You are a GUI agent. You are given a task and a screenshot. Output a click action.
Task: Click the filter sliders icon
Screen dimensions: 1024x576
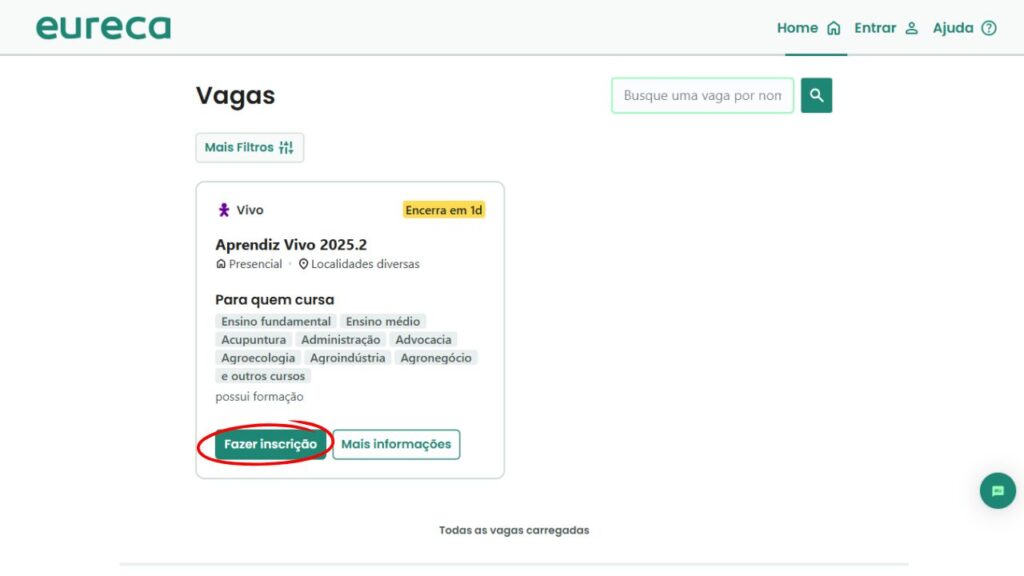[x=286, y=148]
